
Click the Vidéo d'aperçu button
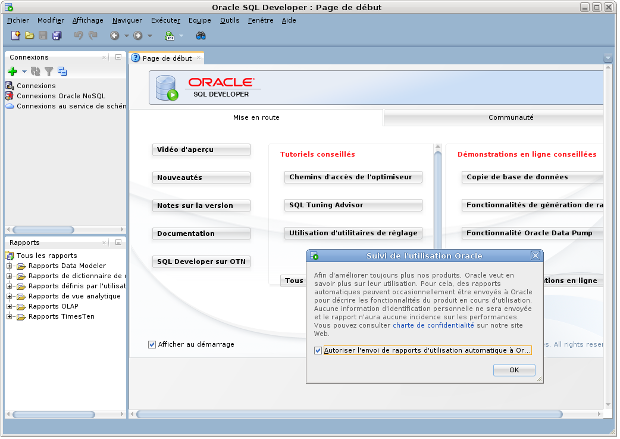(x=201, y=150)
